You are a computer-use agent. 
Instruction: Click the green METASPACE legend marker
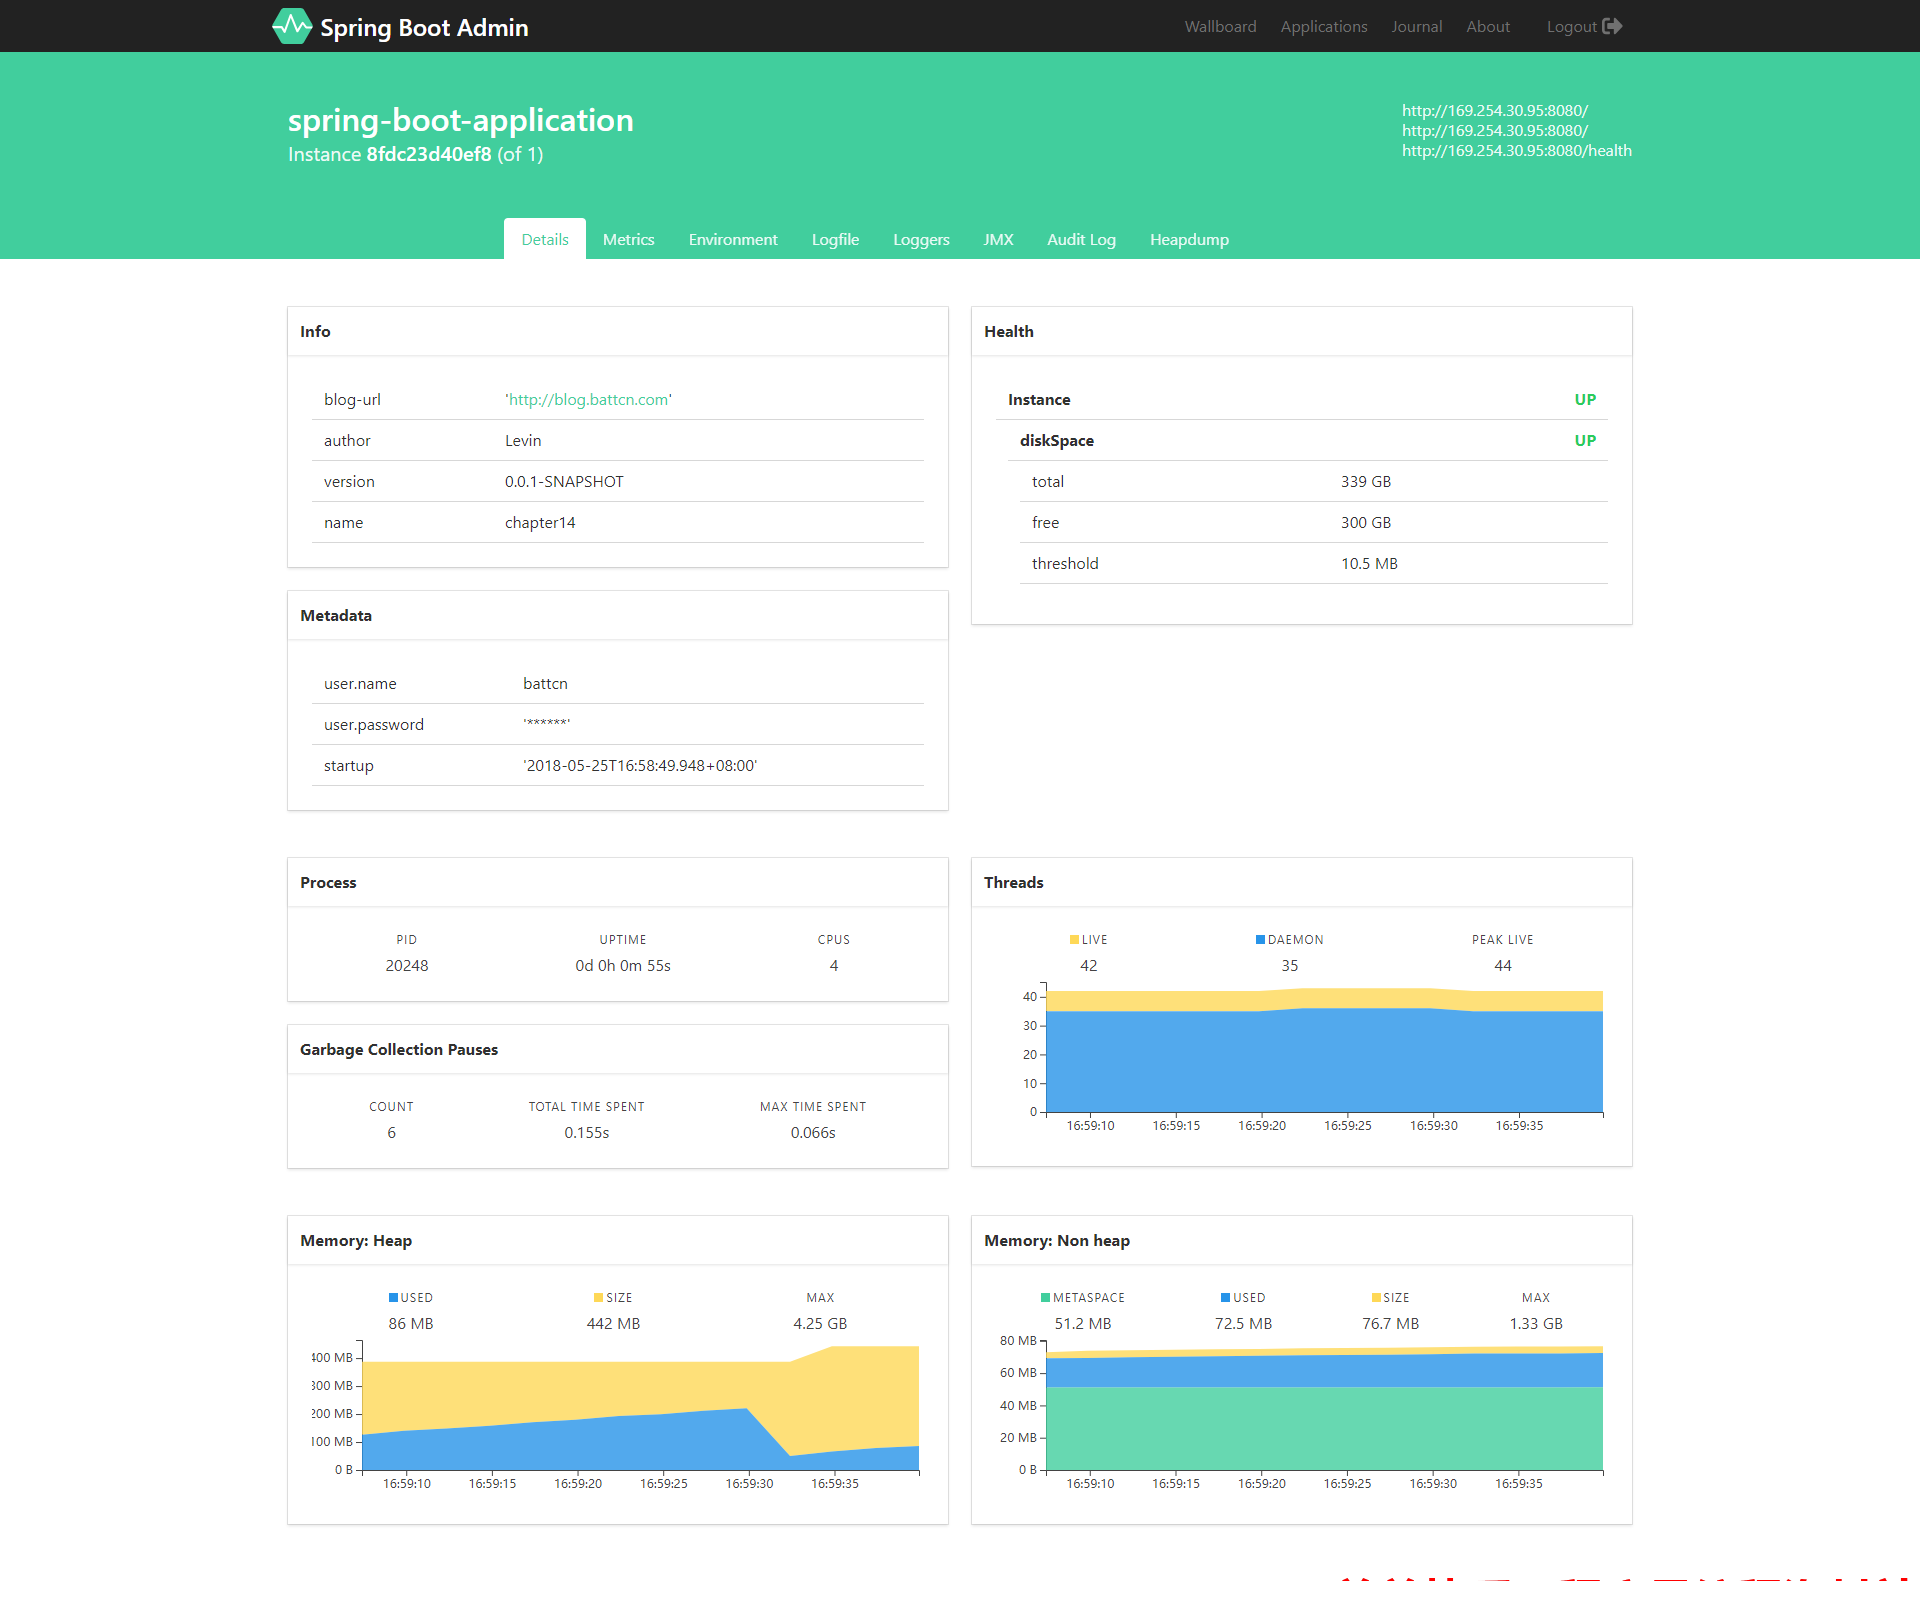(1046, 1298)
